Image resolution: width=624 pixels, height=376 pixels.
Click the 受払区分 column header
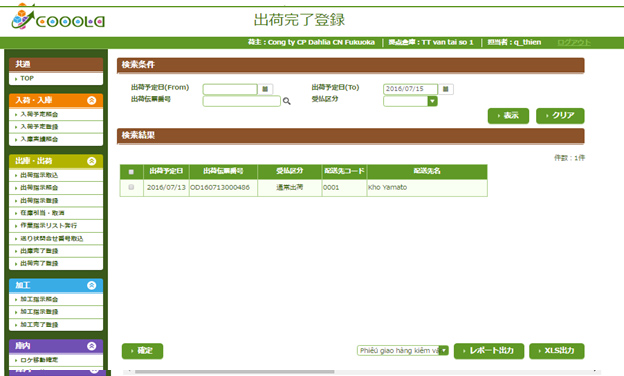coord(290,171)
